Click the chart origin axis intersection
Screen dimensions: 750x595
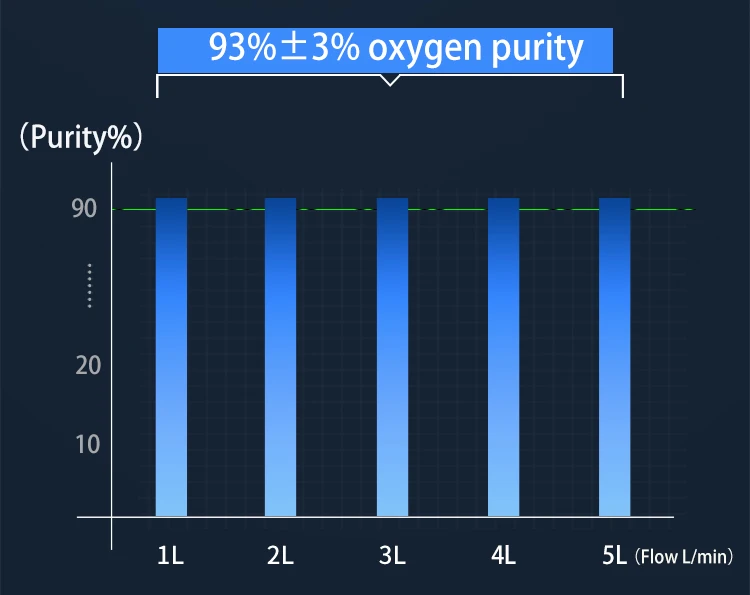[111, 517]
